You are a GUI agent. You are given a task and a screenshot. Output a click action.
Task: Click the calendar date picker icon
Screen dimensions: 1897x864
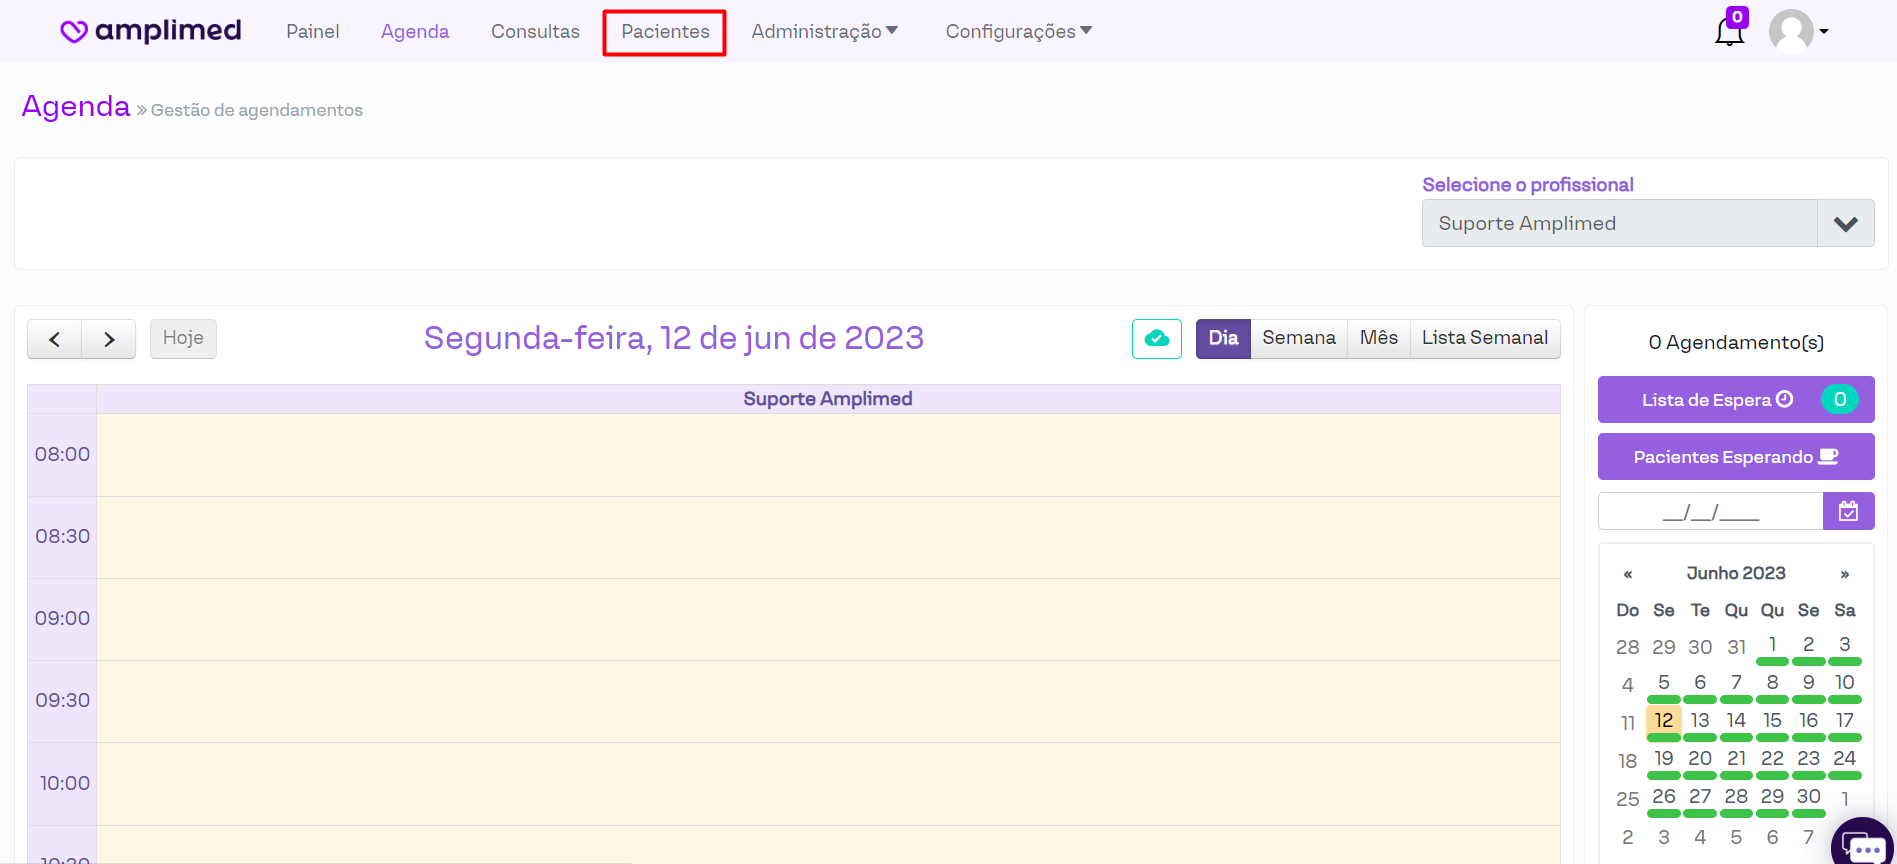(1848, 511)
